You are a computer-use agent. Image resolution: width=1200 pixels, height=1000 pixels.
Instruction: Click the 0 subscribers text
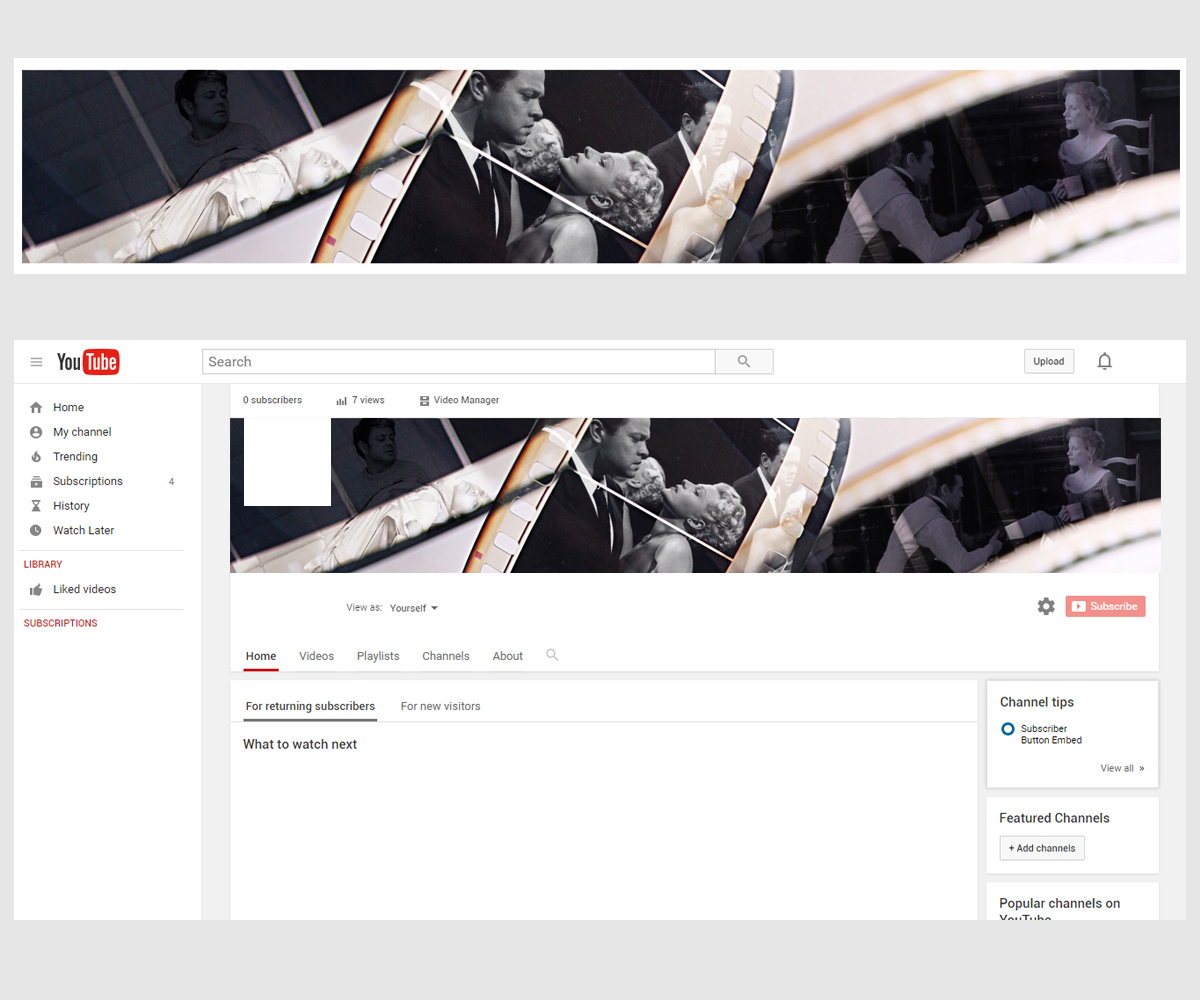(x=272, y=400)
